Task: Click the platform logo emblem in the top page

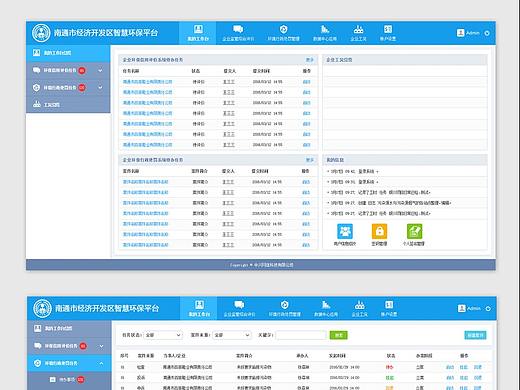Action: click(x=41, y=33)
